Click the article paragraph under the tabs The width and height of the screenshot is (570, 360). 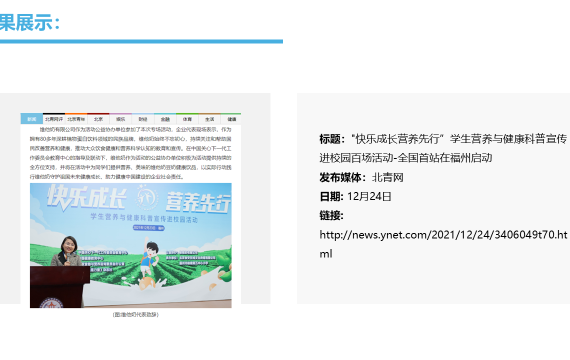(131, 153)
